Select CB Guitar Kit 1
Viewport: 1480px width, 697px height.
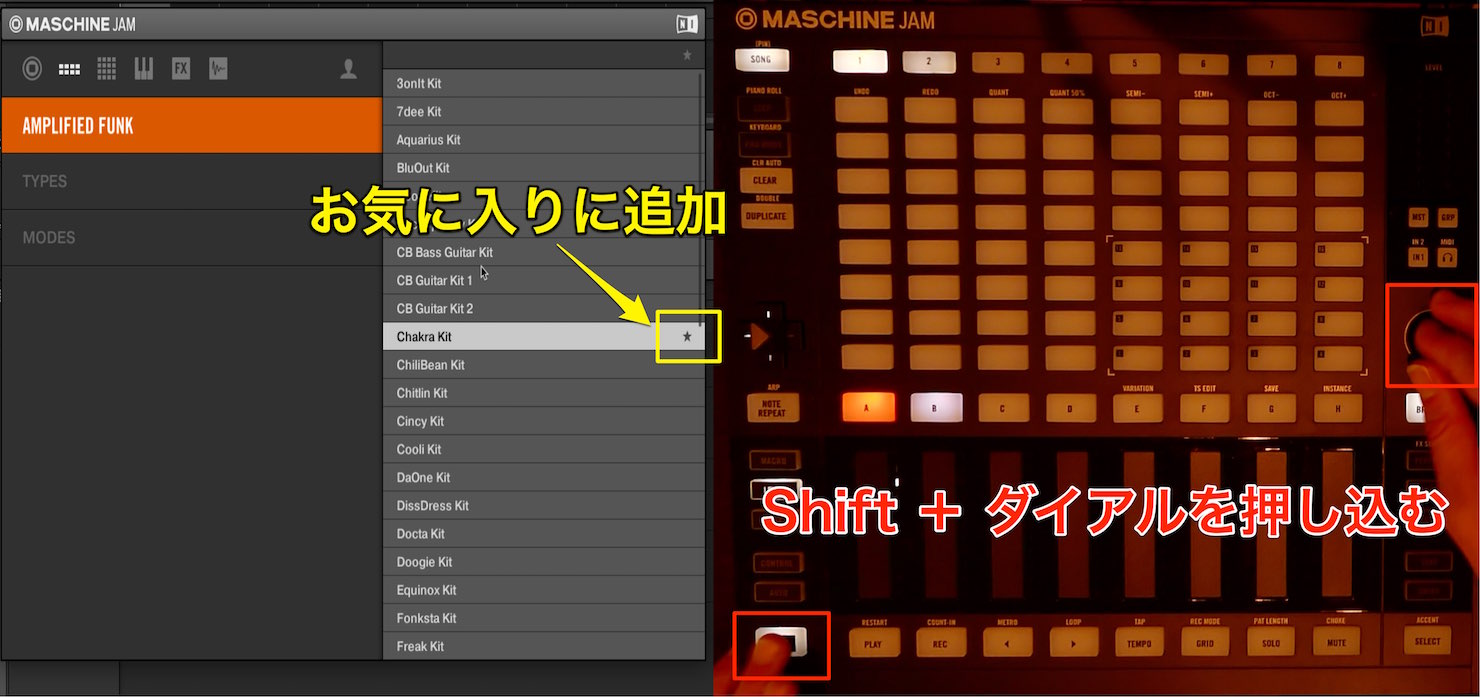click(x=543, y=280)
